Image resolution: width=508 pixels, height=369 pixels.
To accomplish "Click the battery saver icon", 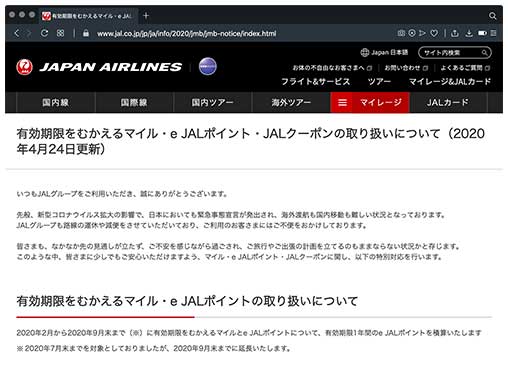I will [x=482, y=33].
